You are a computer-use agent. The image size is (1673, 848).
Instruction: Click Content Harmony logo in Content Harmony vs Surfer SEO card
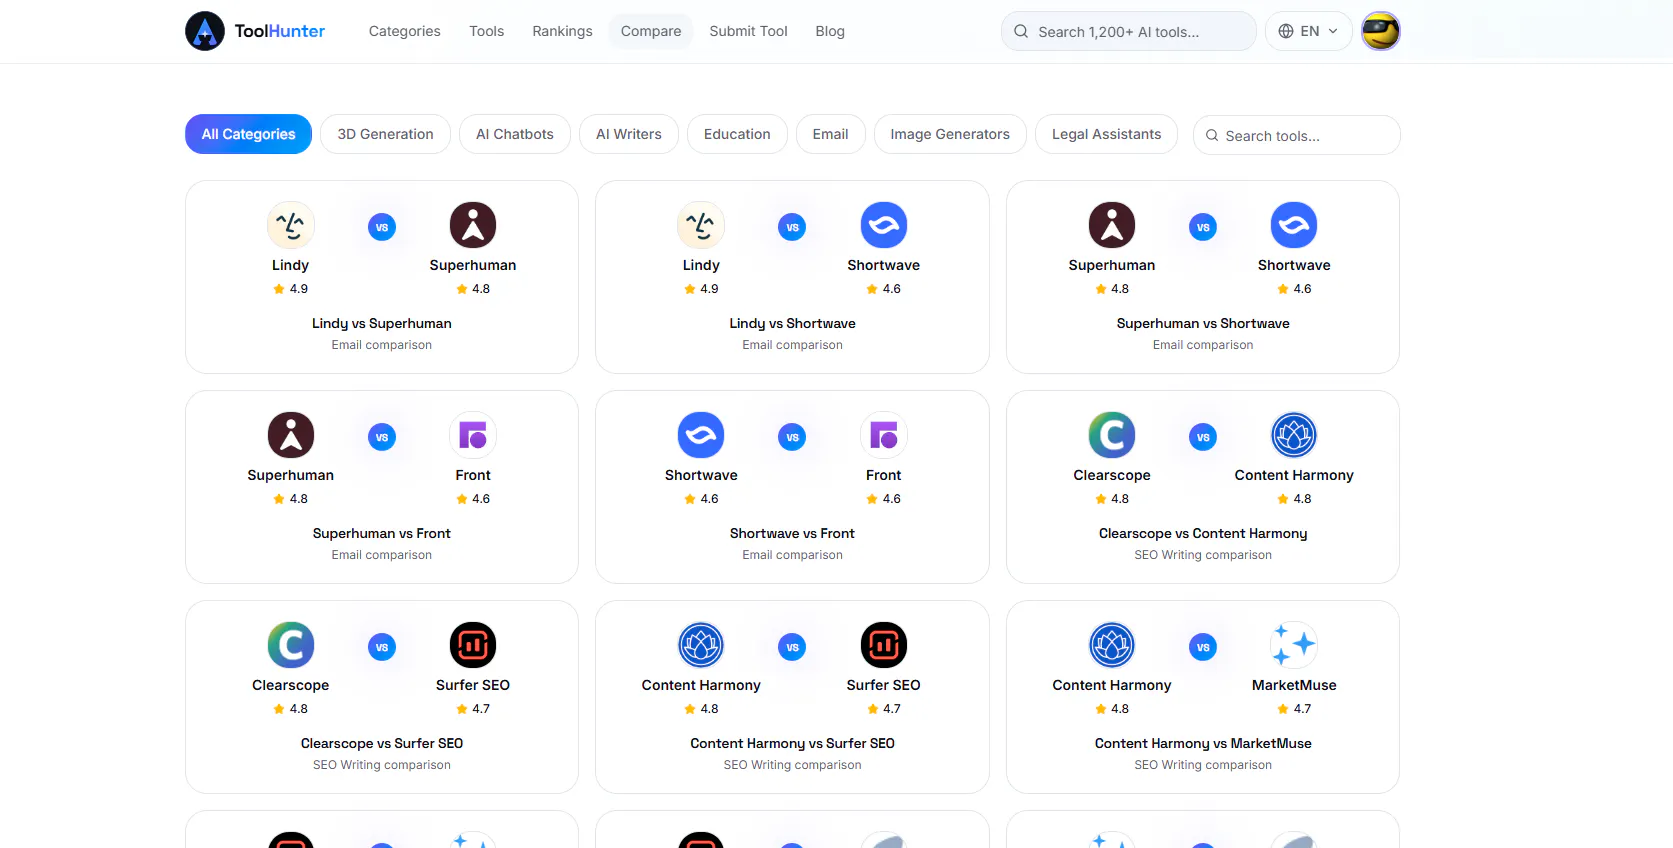pos(701,645)
